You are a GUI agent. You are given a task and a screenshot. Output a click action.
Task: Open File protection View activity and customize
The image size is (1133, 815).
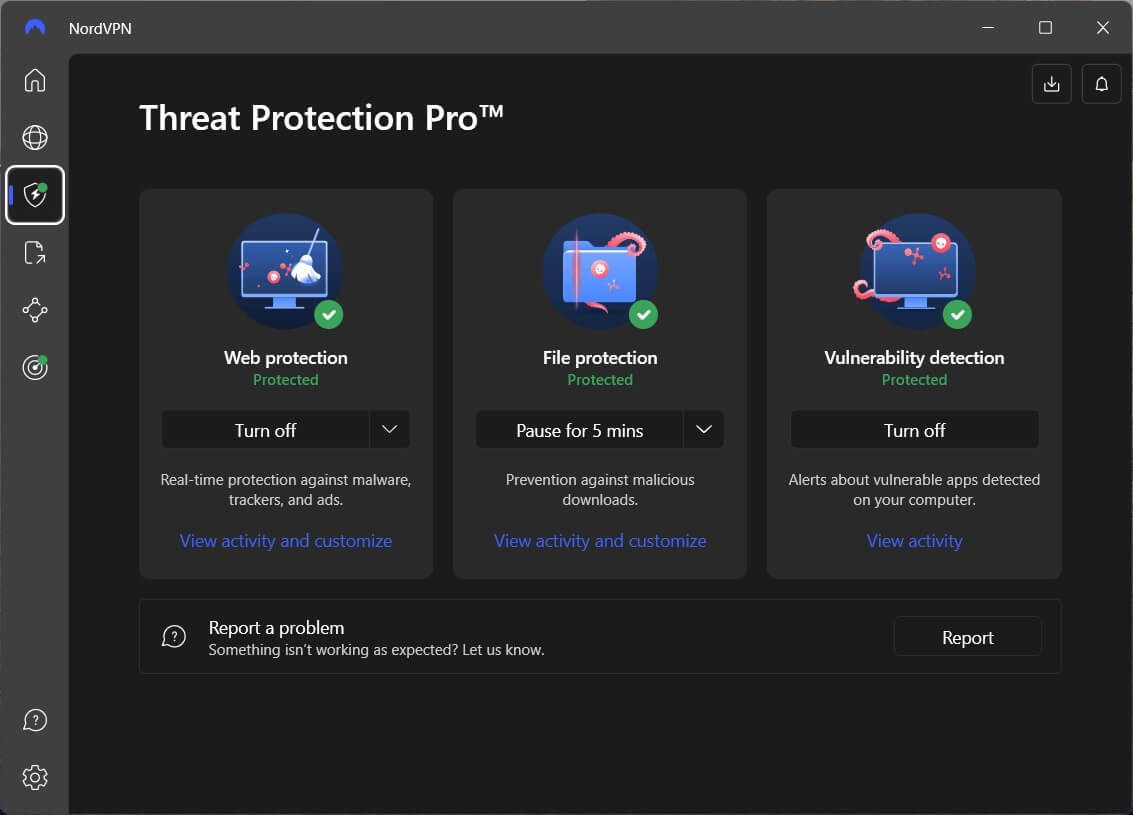(600, 541)
